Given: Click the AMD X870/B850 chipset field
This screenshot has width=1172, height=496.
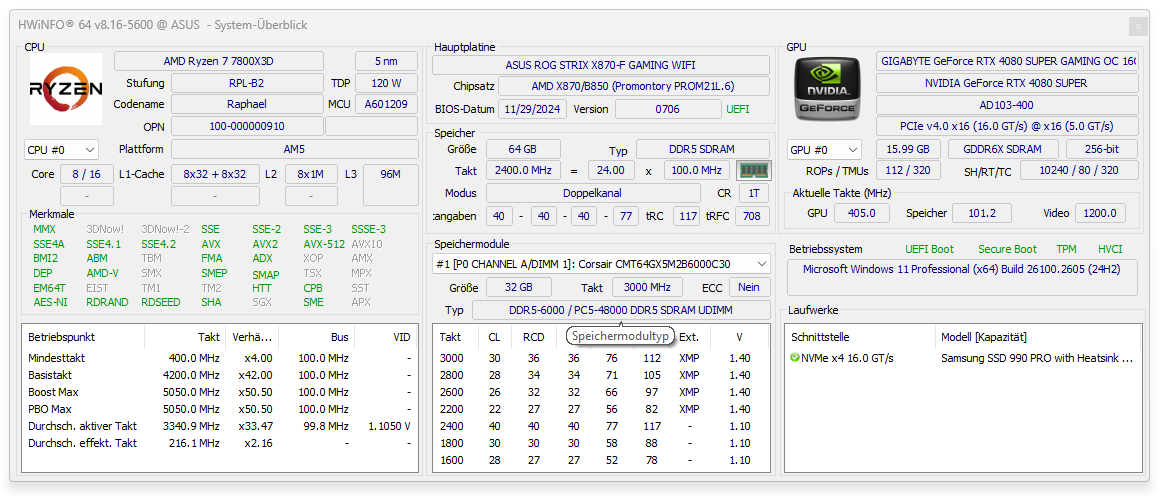Looking at the screenshot, I should pos(634,87).
